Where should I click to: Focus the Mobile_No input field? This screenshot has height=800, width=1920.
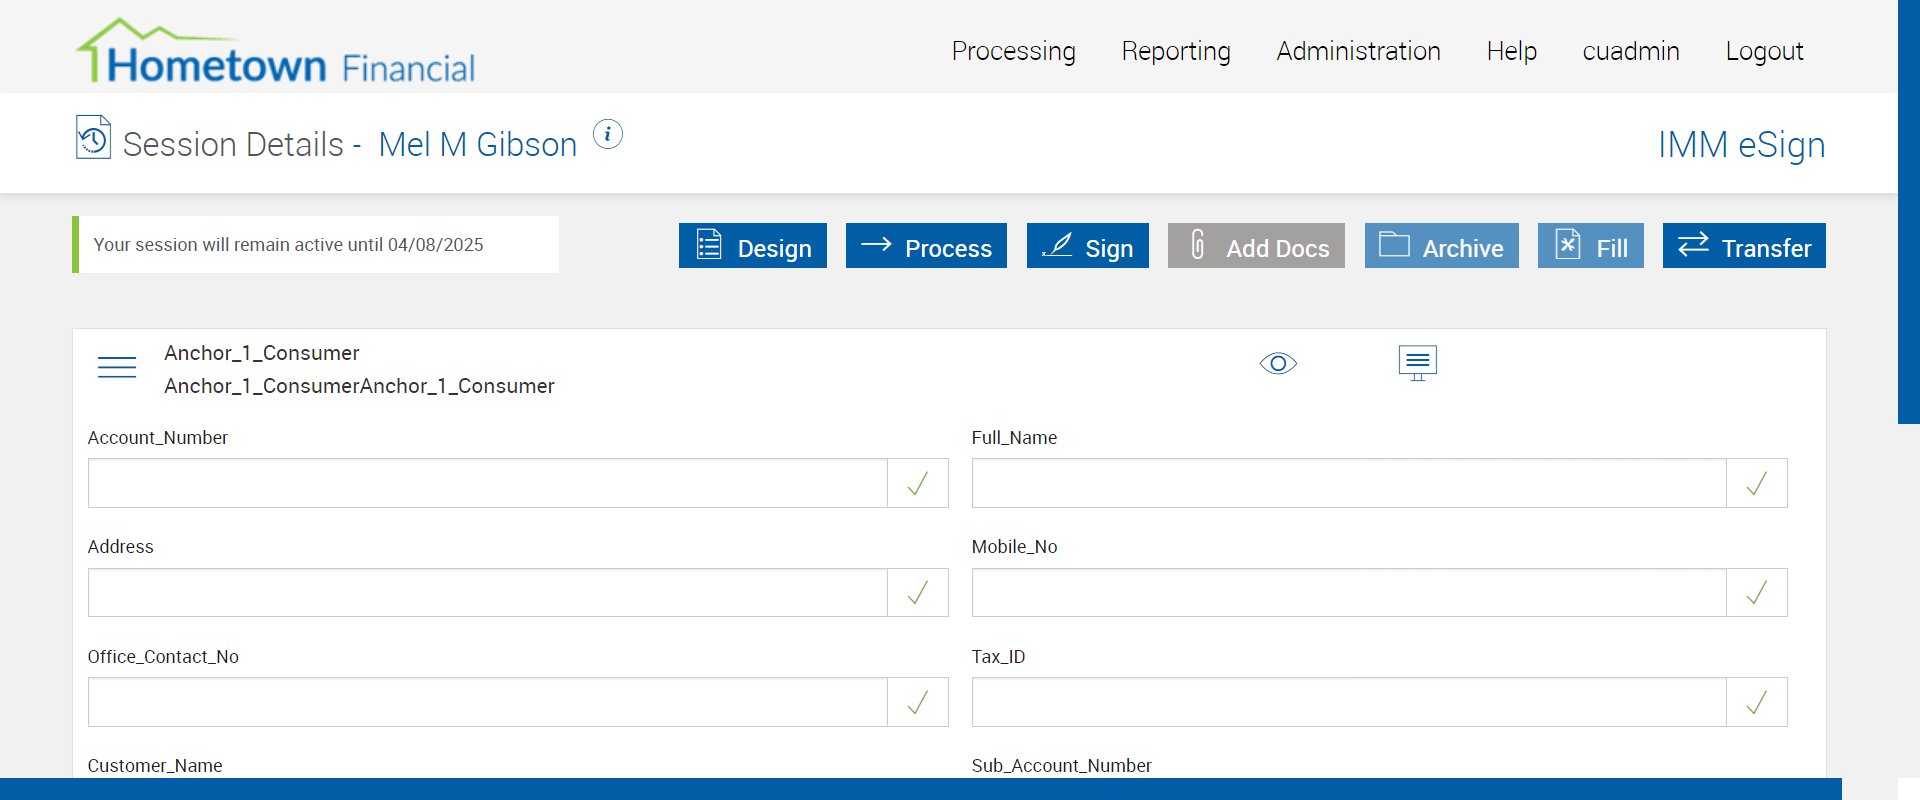click(1349, 593)
